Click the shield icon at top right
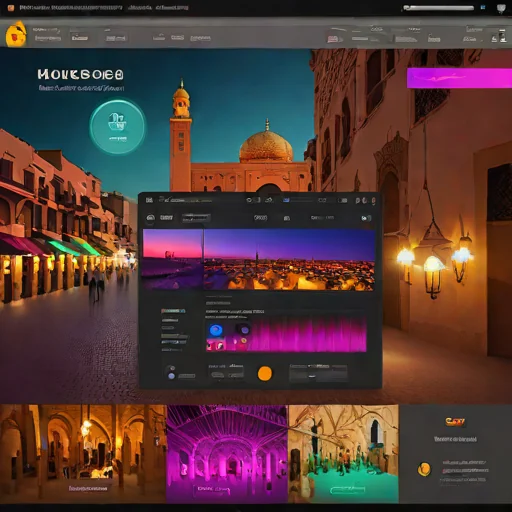 pyautogui.click(x=501, y=8)
